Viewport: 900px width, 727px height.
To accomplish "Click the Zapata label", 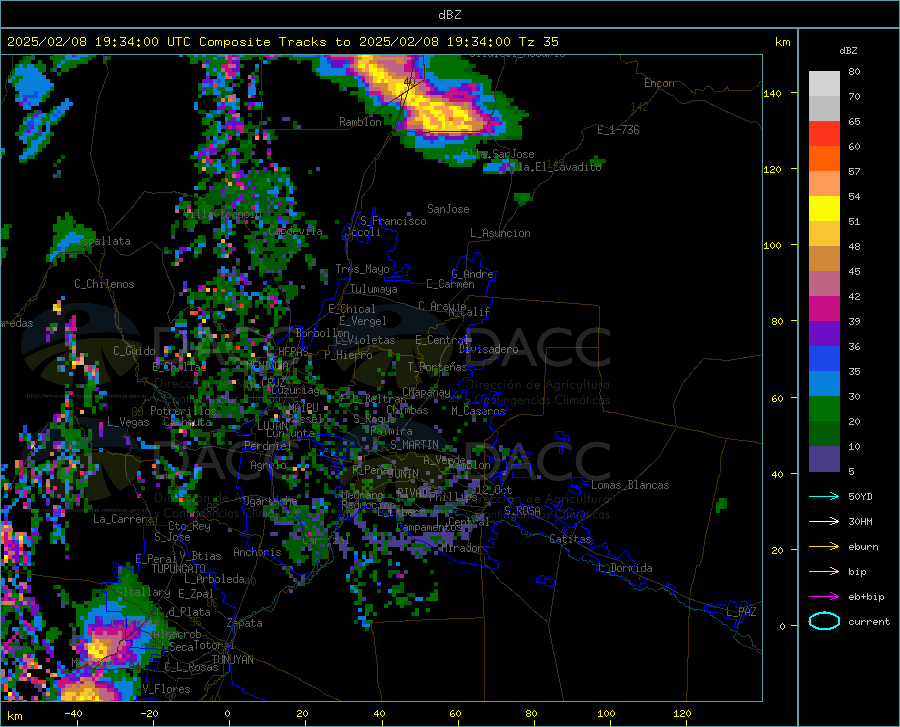I will tap(245, 623).
